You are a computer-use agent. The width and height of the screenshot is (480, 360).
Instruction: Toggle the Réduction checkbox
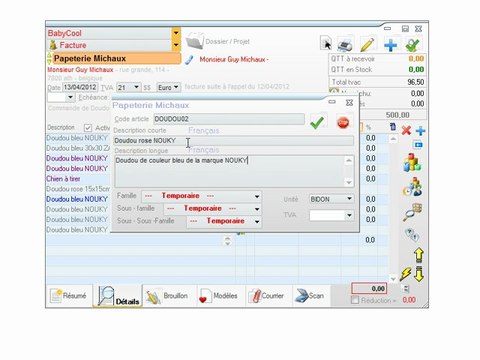coord(355,300)
